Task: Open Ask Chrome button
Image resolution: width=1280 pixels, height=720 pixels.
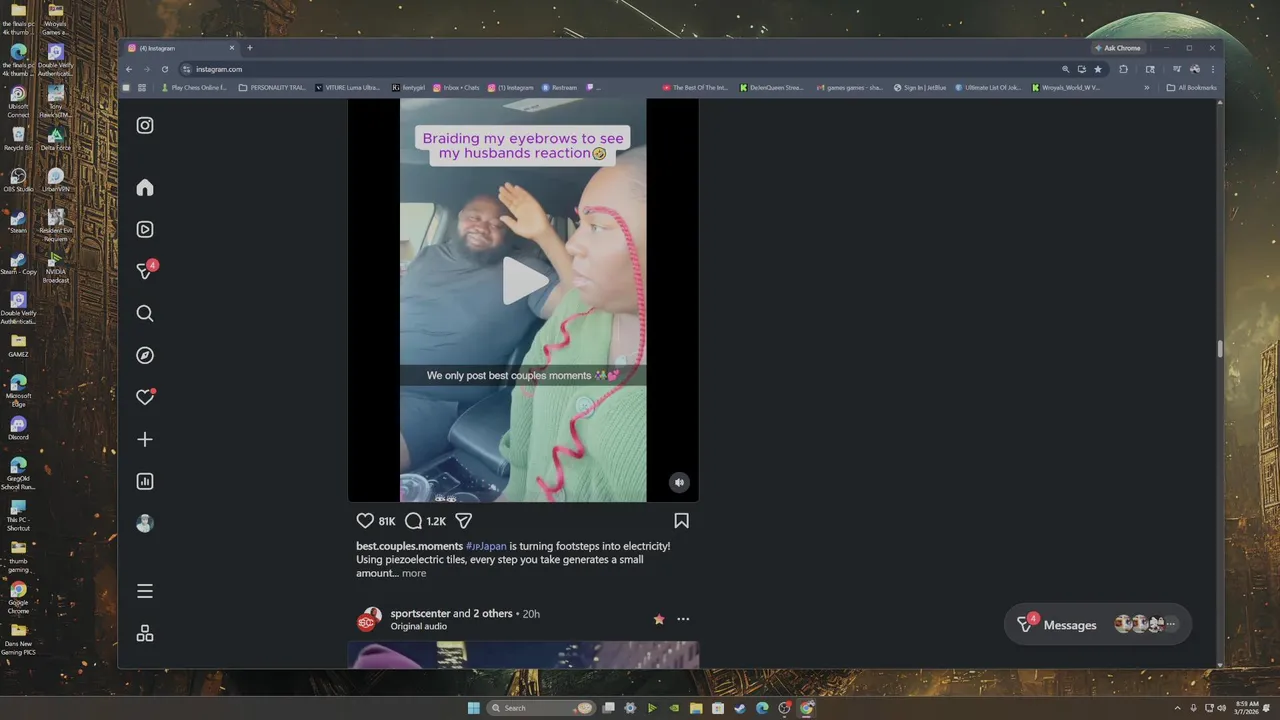Action: (1118, 48)
